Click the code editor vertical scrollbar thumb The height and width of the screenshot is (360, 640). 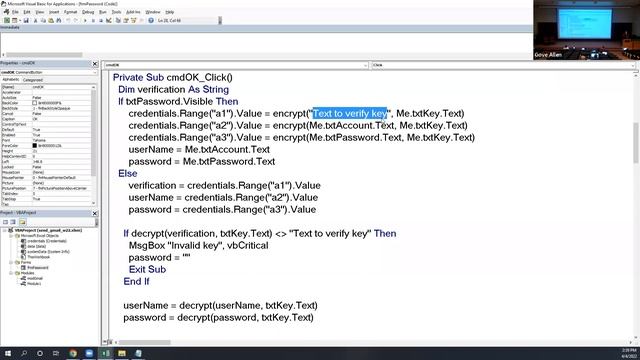[x=636, y=143]
